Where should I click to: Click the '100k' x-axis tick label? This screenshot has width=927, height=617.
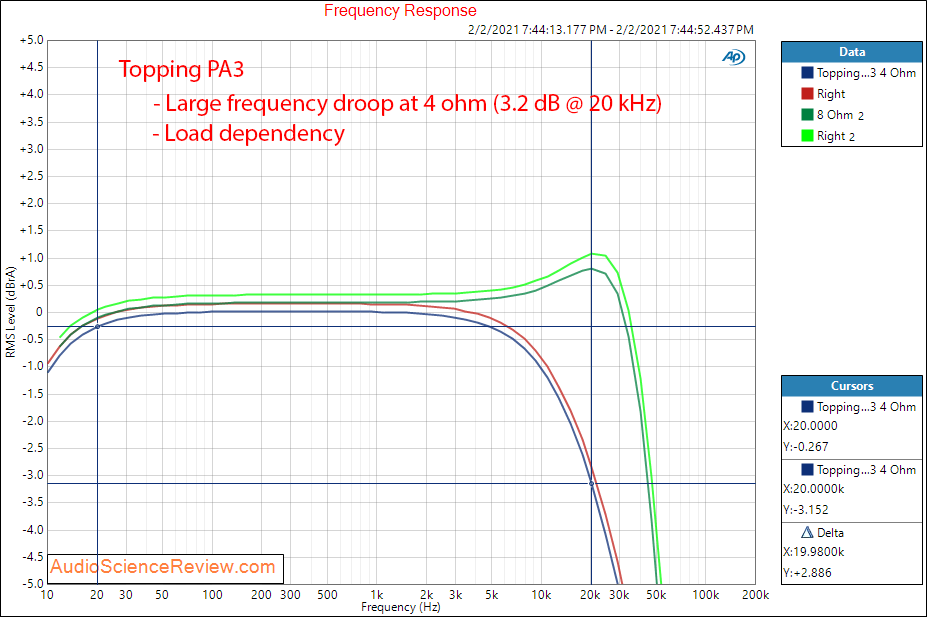point(706,595)
